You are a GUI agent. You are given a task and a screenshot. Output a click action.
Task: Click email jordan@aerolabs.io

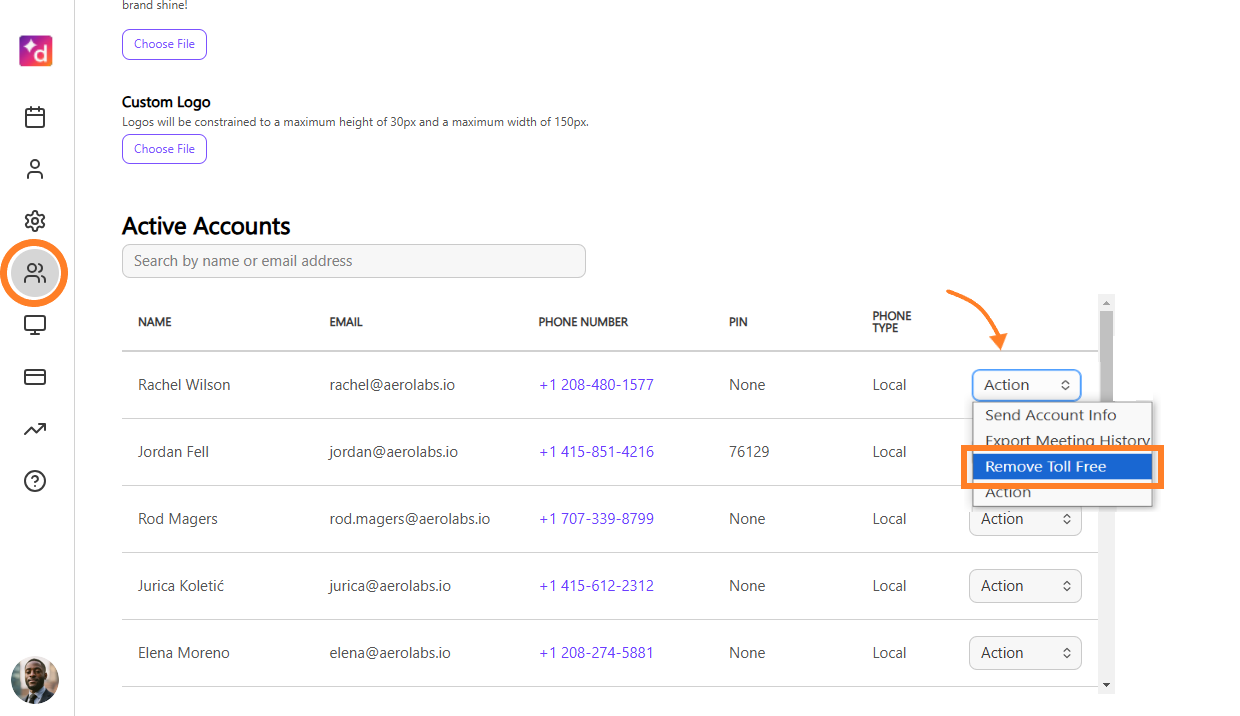click(x=394, y=452)
